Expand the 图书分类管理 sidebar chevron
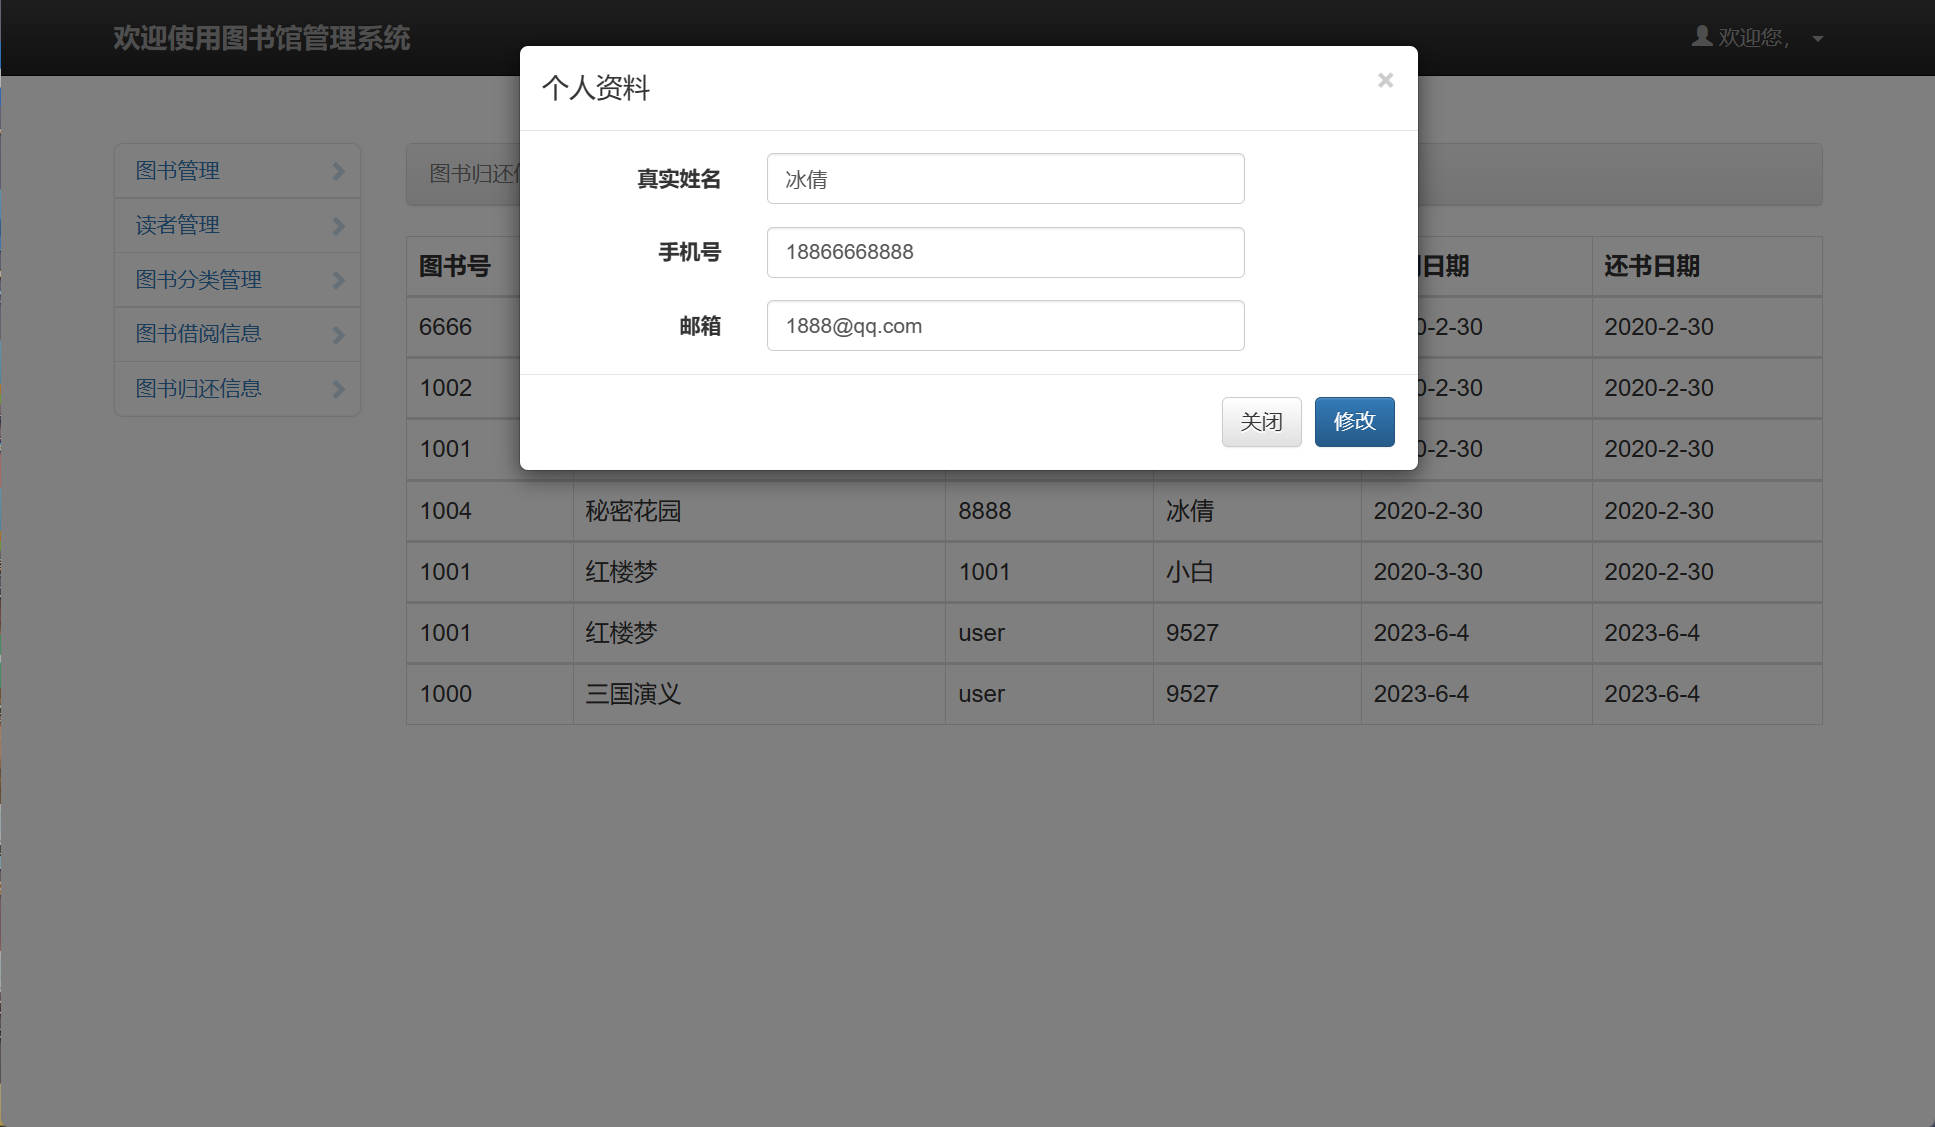1935x1127 pixels. pos(339,280)
